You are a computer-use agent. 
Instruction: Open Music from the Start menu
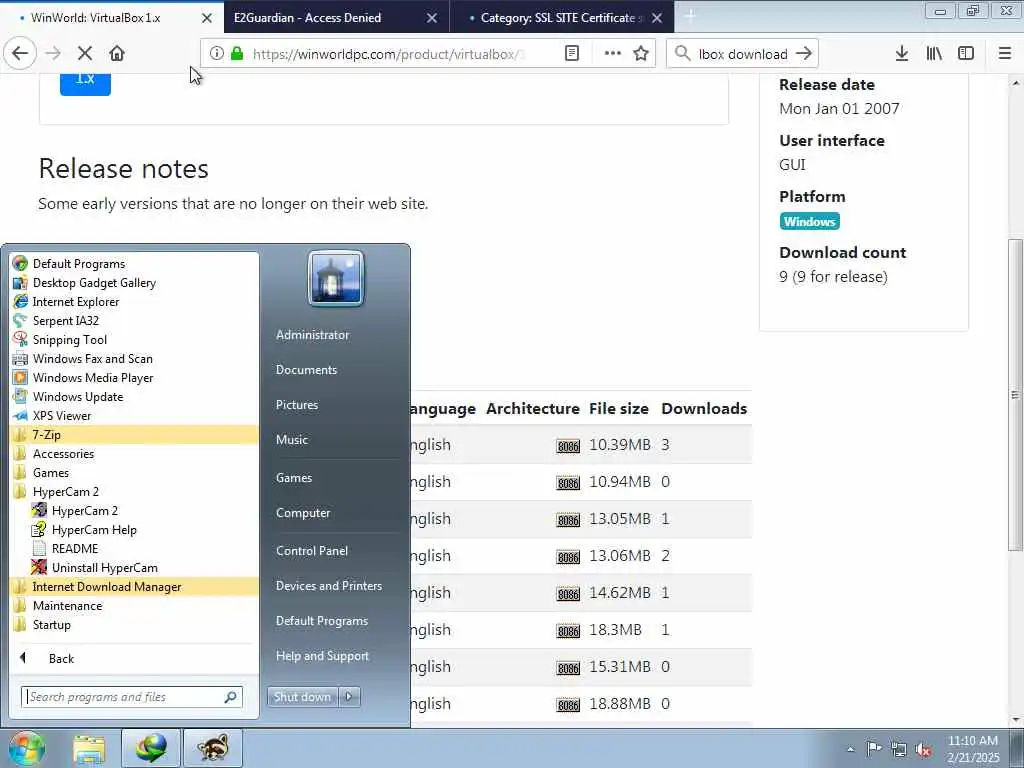tap(291, 440)
